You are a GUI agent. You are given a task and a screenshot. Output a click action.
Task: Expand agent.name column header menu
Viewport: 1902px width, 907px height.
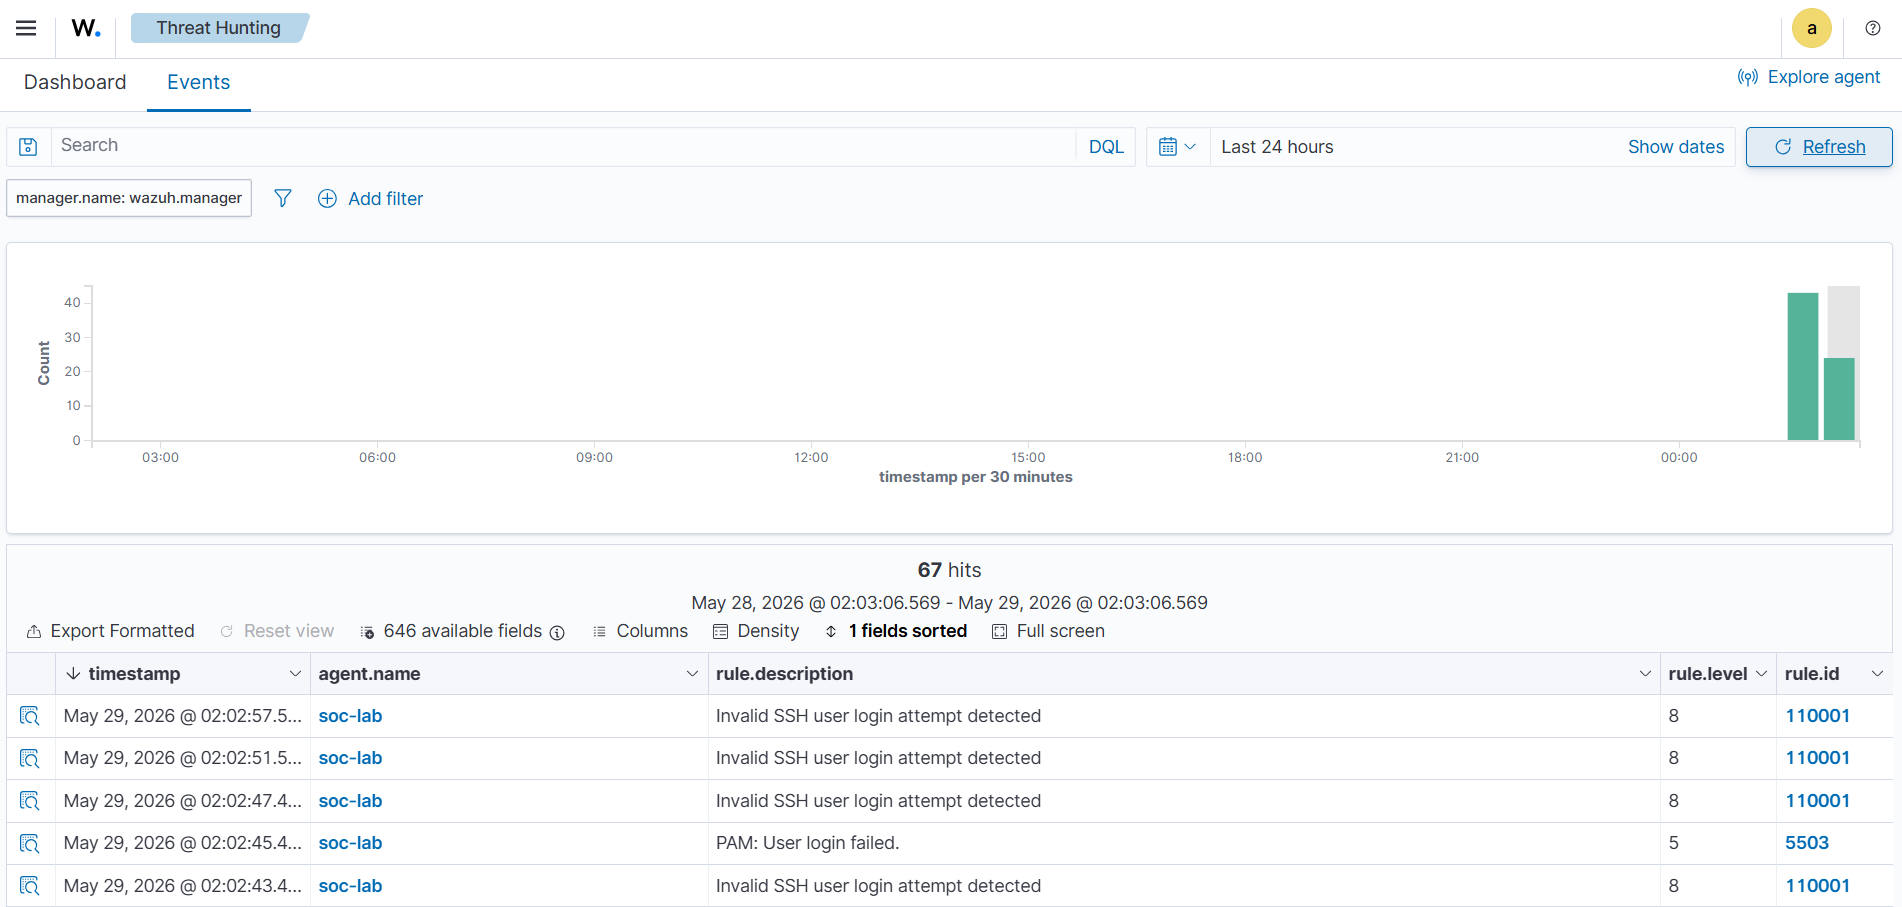tap(692, 674)
